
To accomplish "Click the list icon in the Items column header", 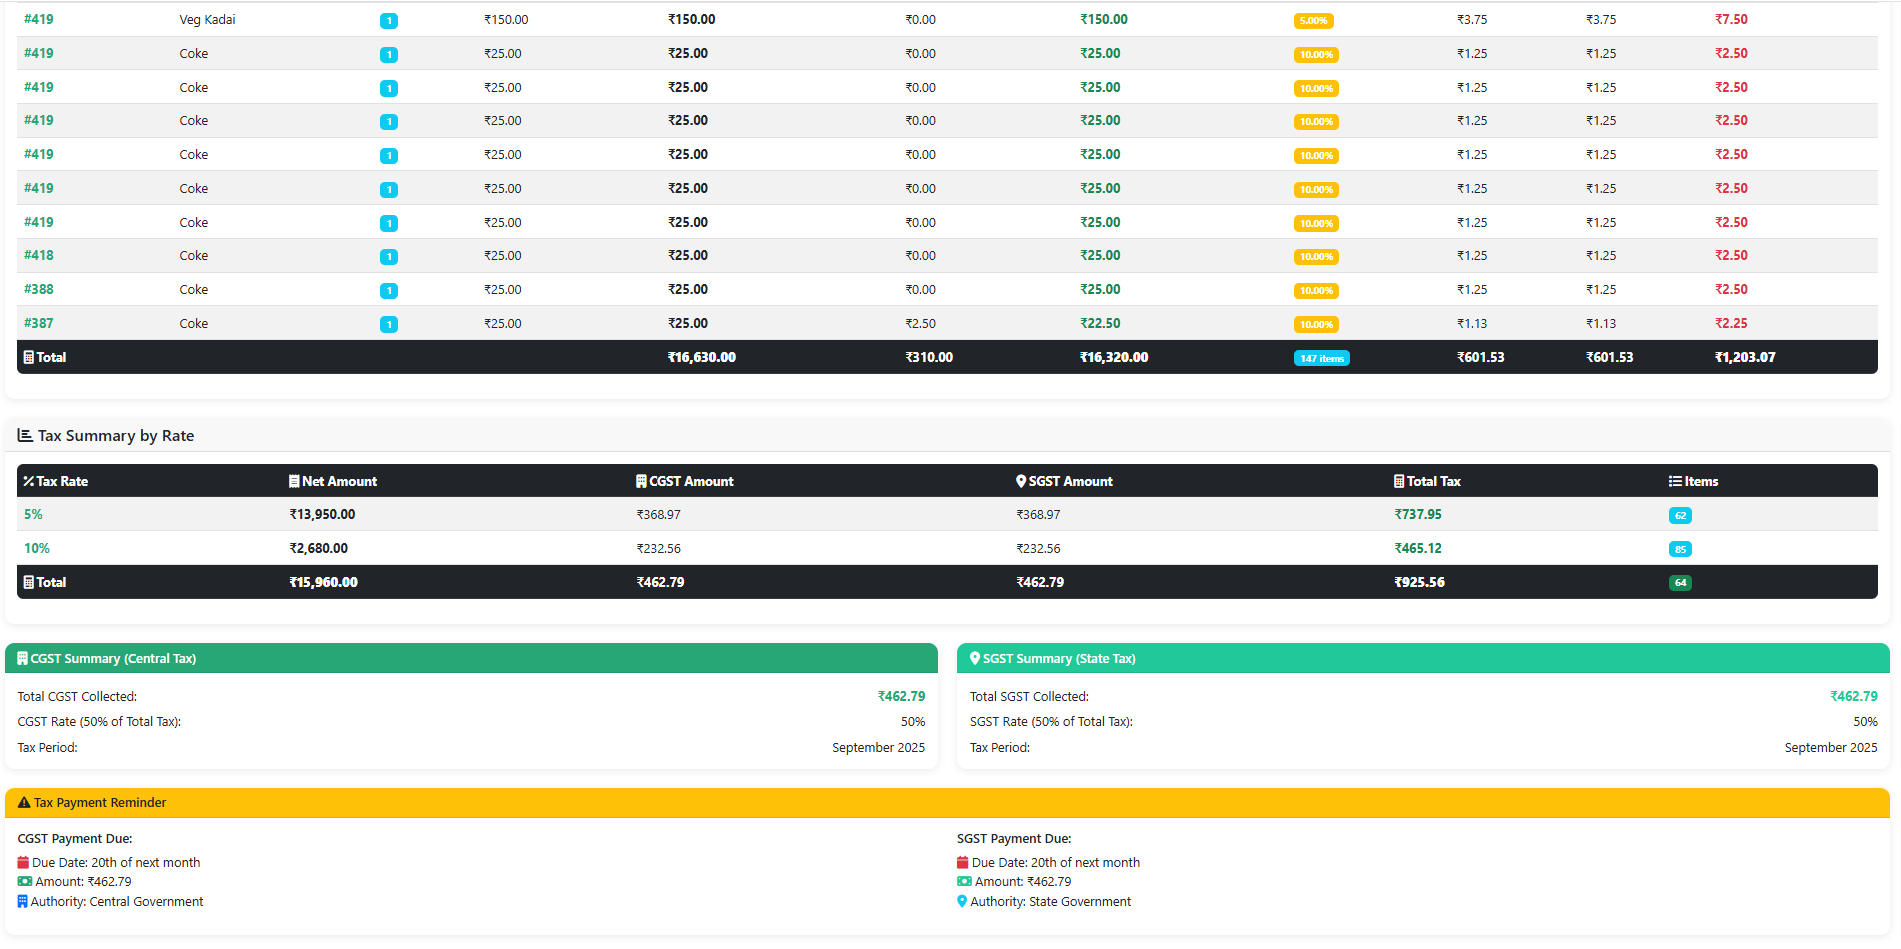I will coord(1675,481).
